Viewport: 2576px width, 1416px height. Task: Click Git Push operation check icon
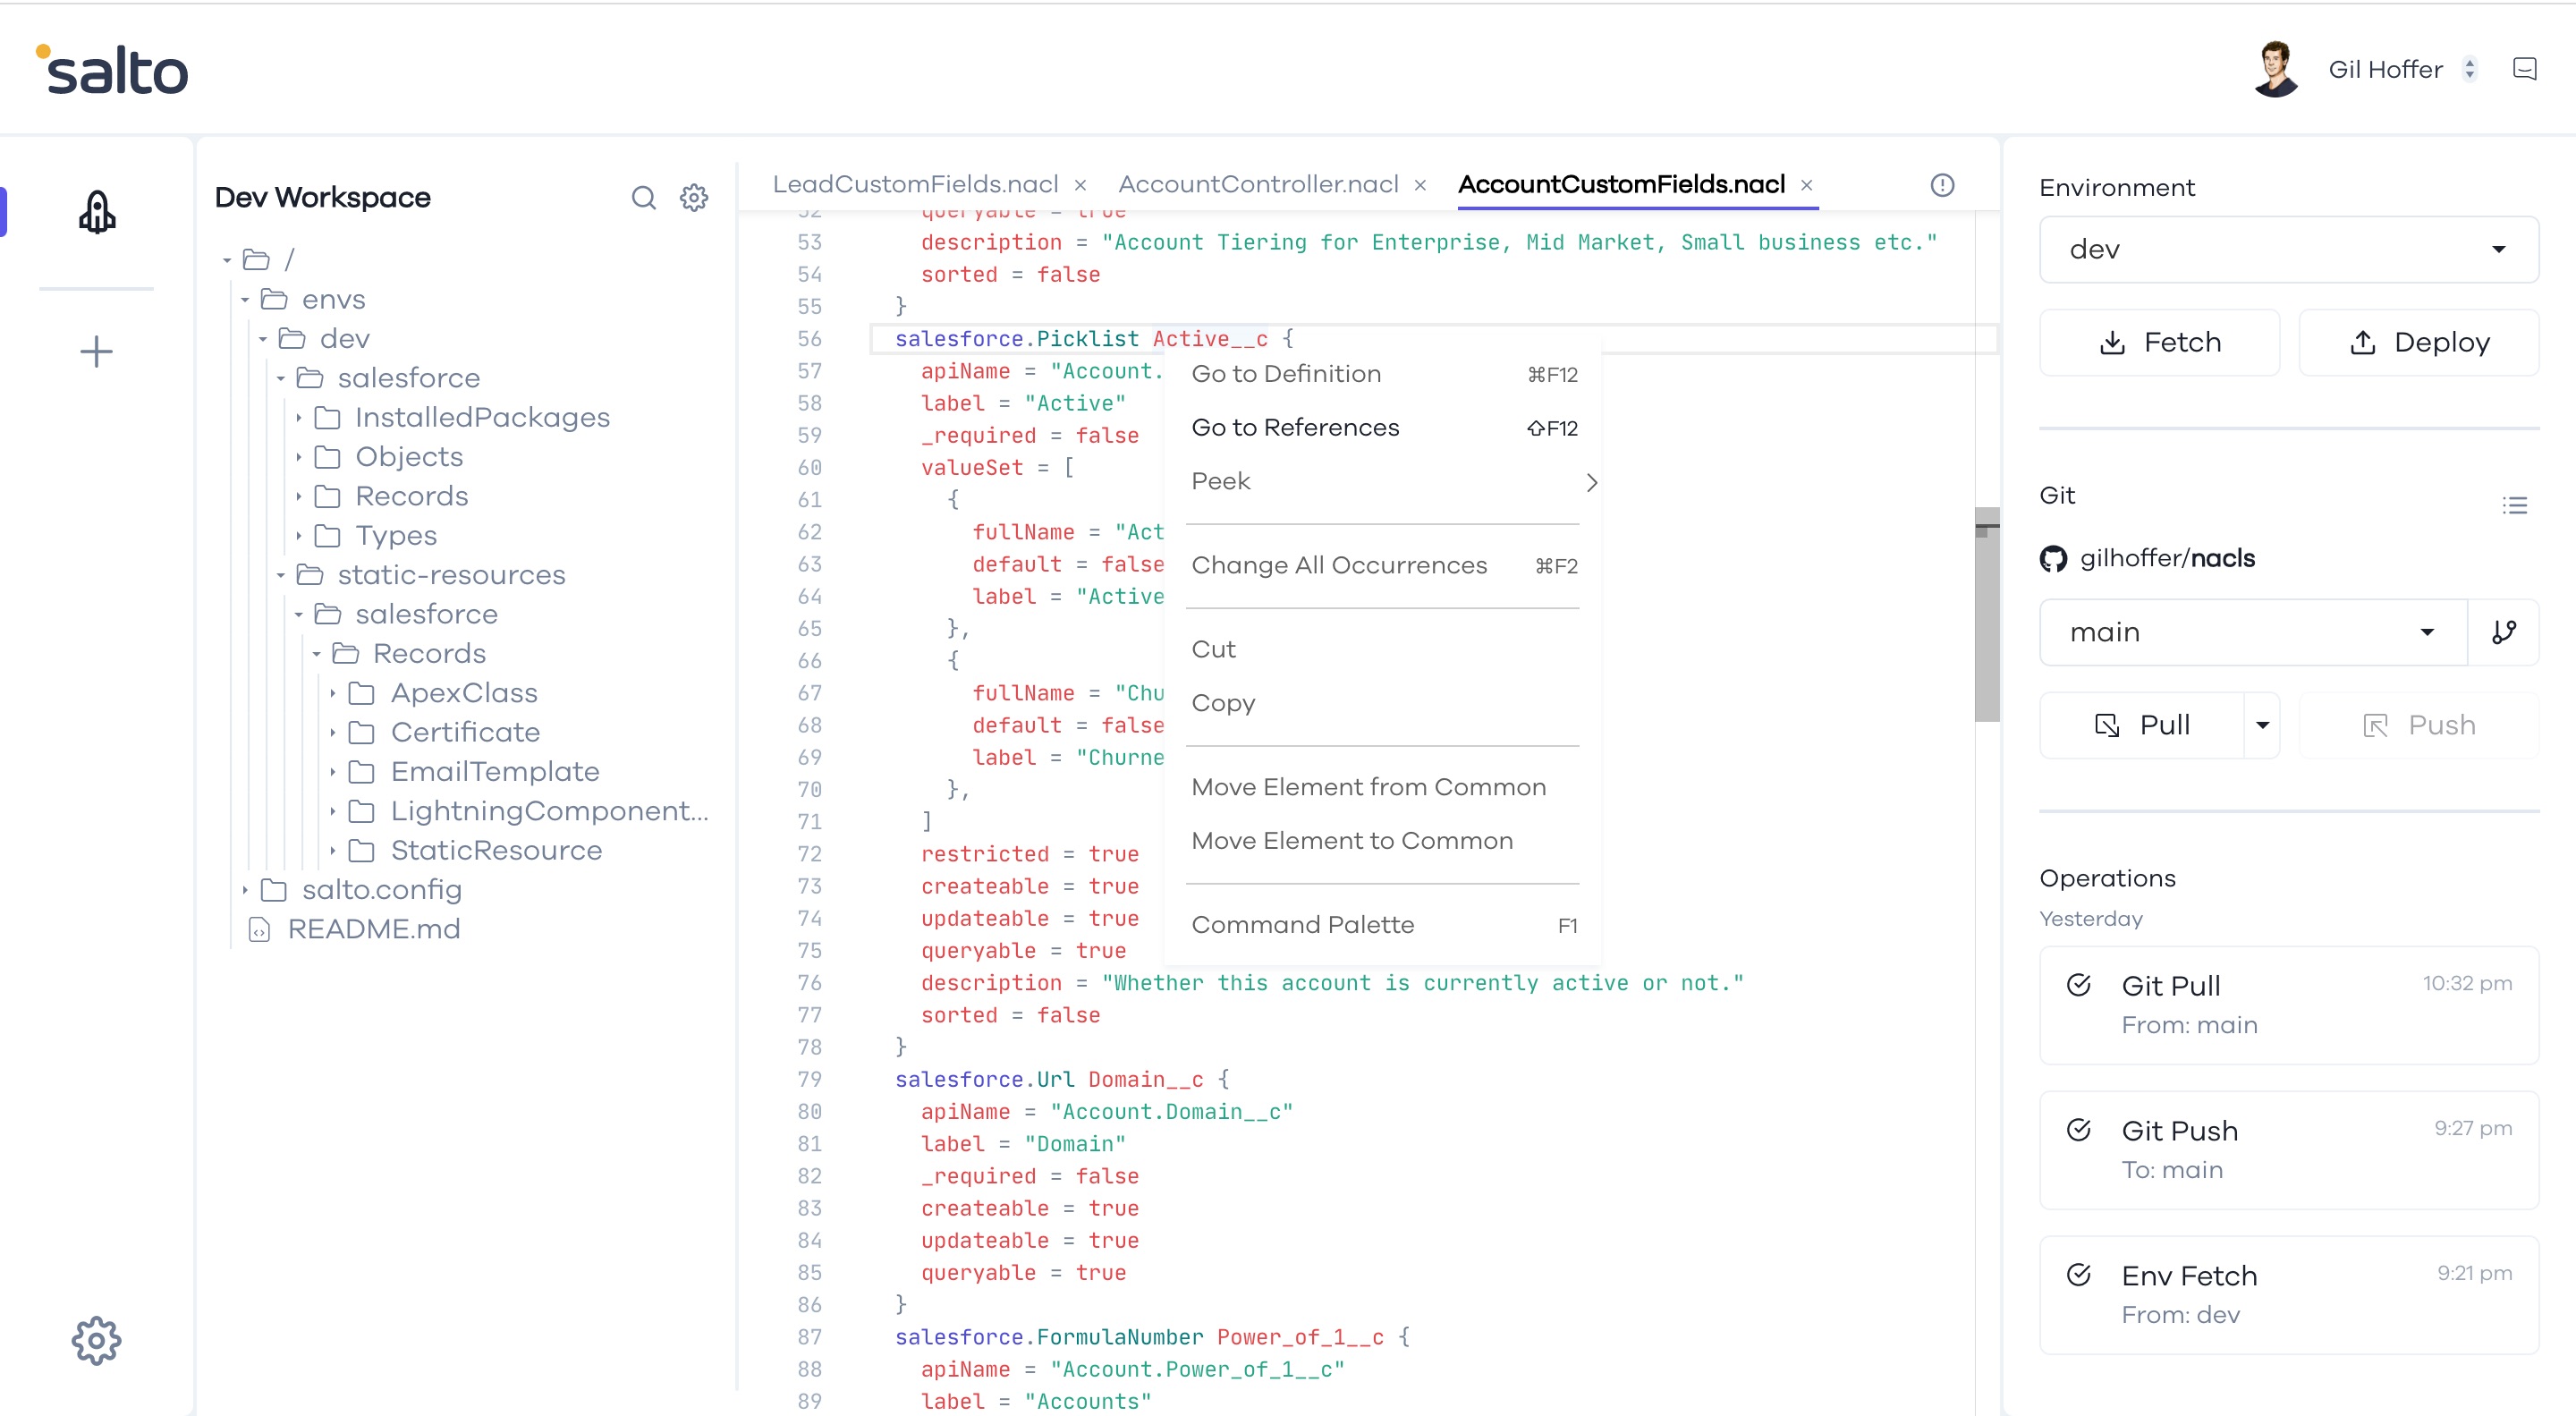2078,1130
